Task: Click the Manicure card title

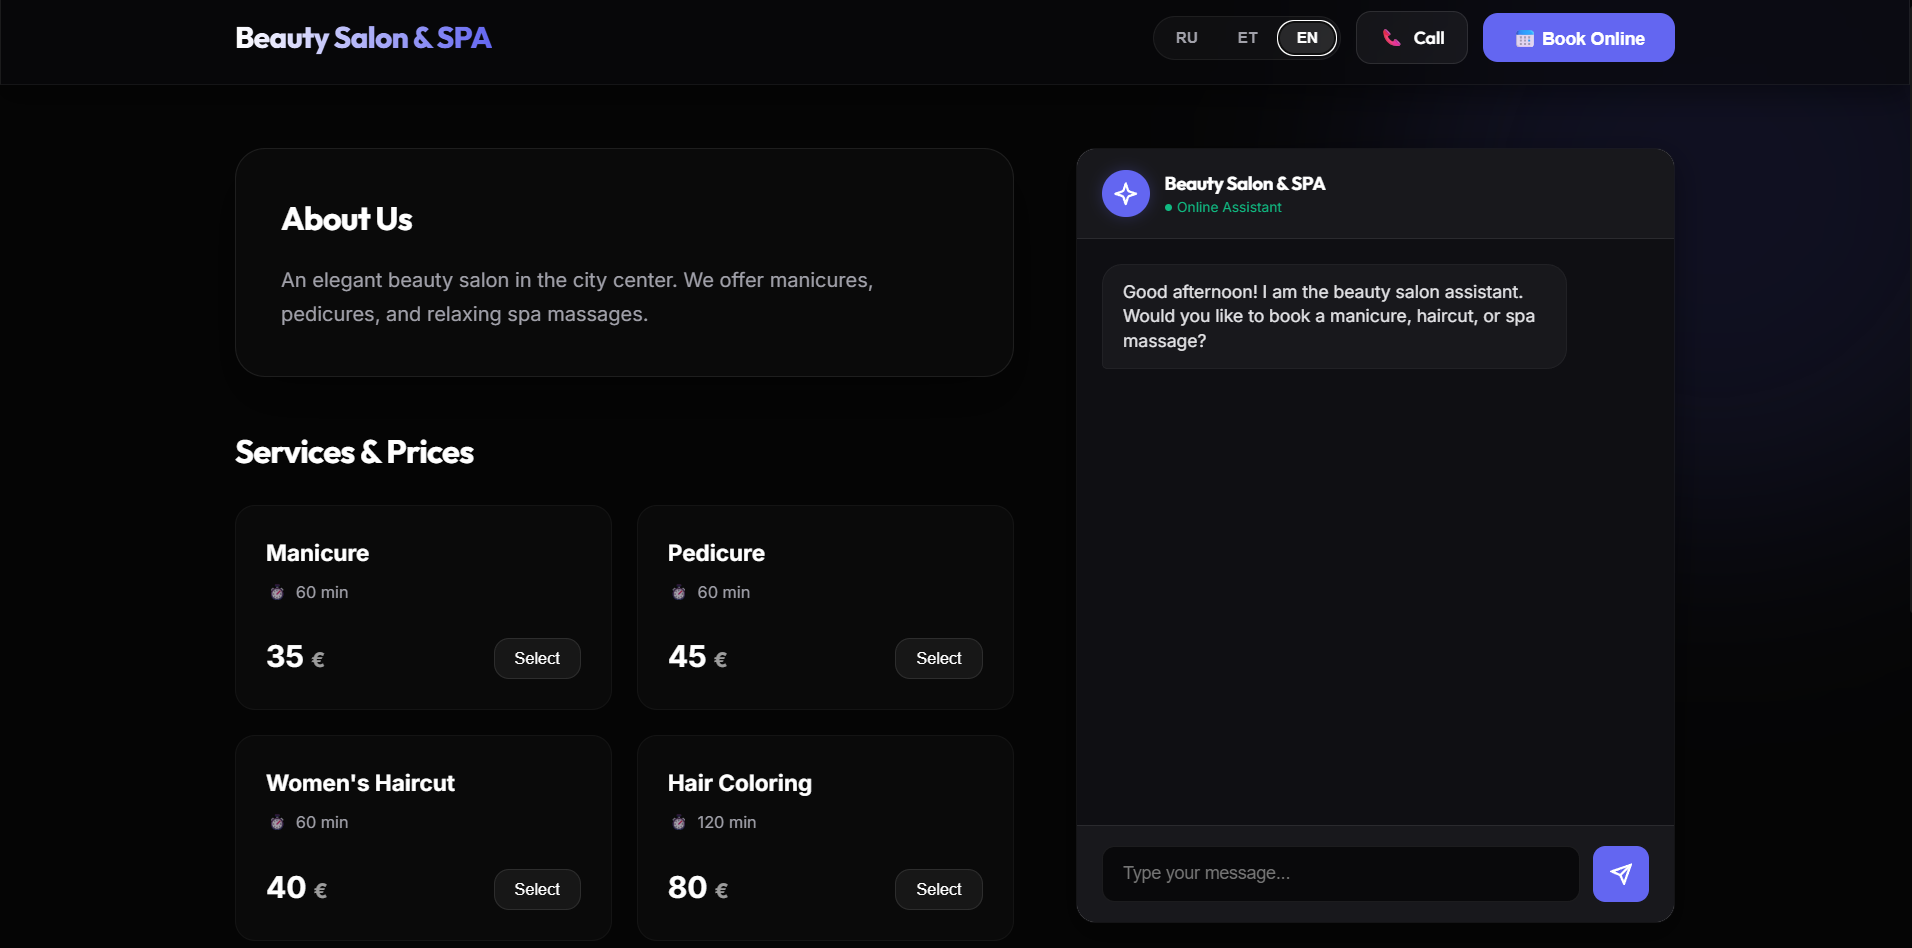Action: point(317,553)
